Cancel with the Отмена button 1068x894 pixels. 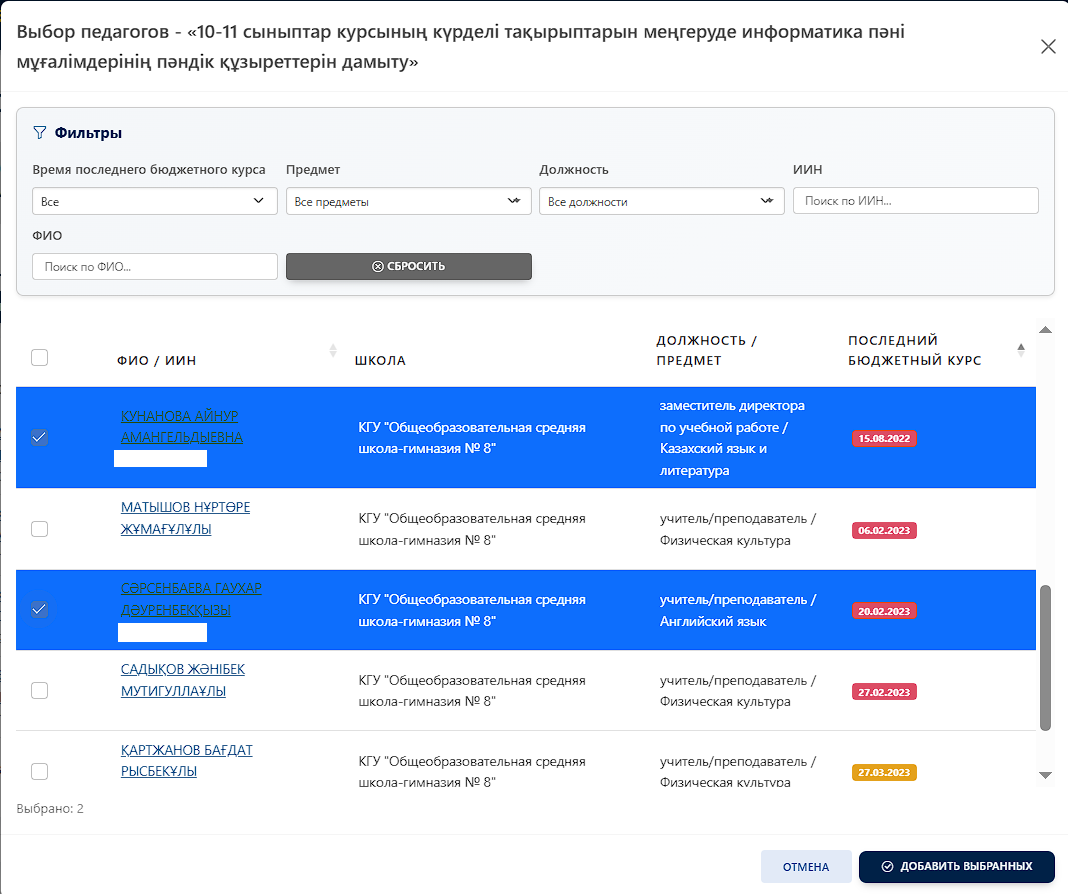[806, 867]
